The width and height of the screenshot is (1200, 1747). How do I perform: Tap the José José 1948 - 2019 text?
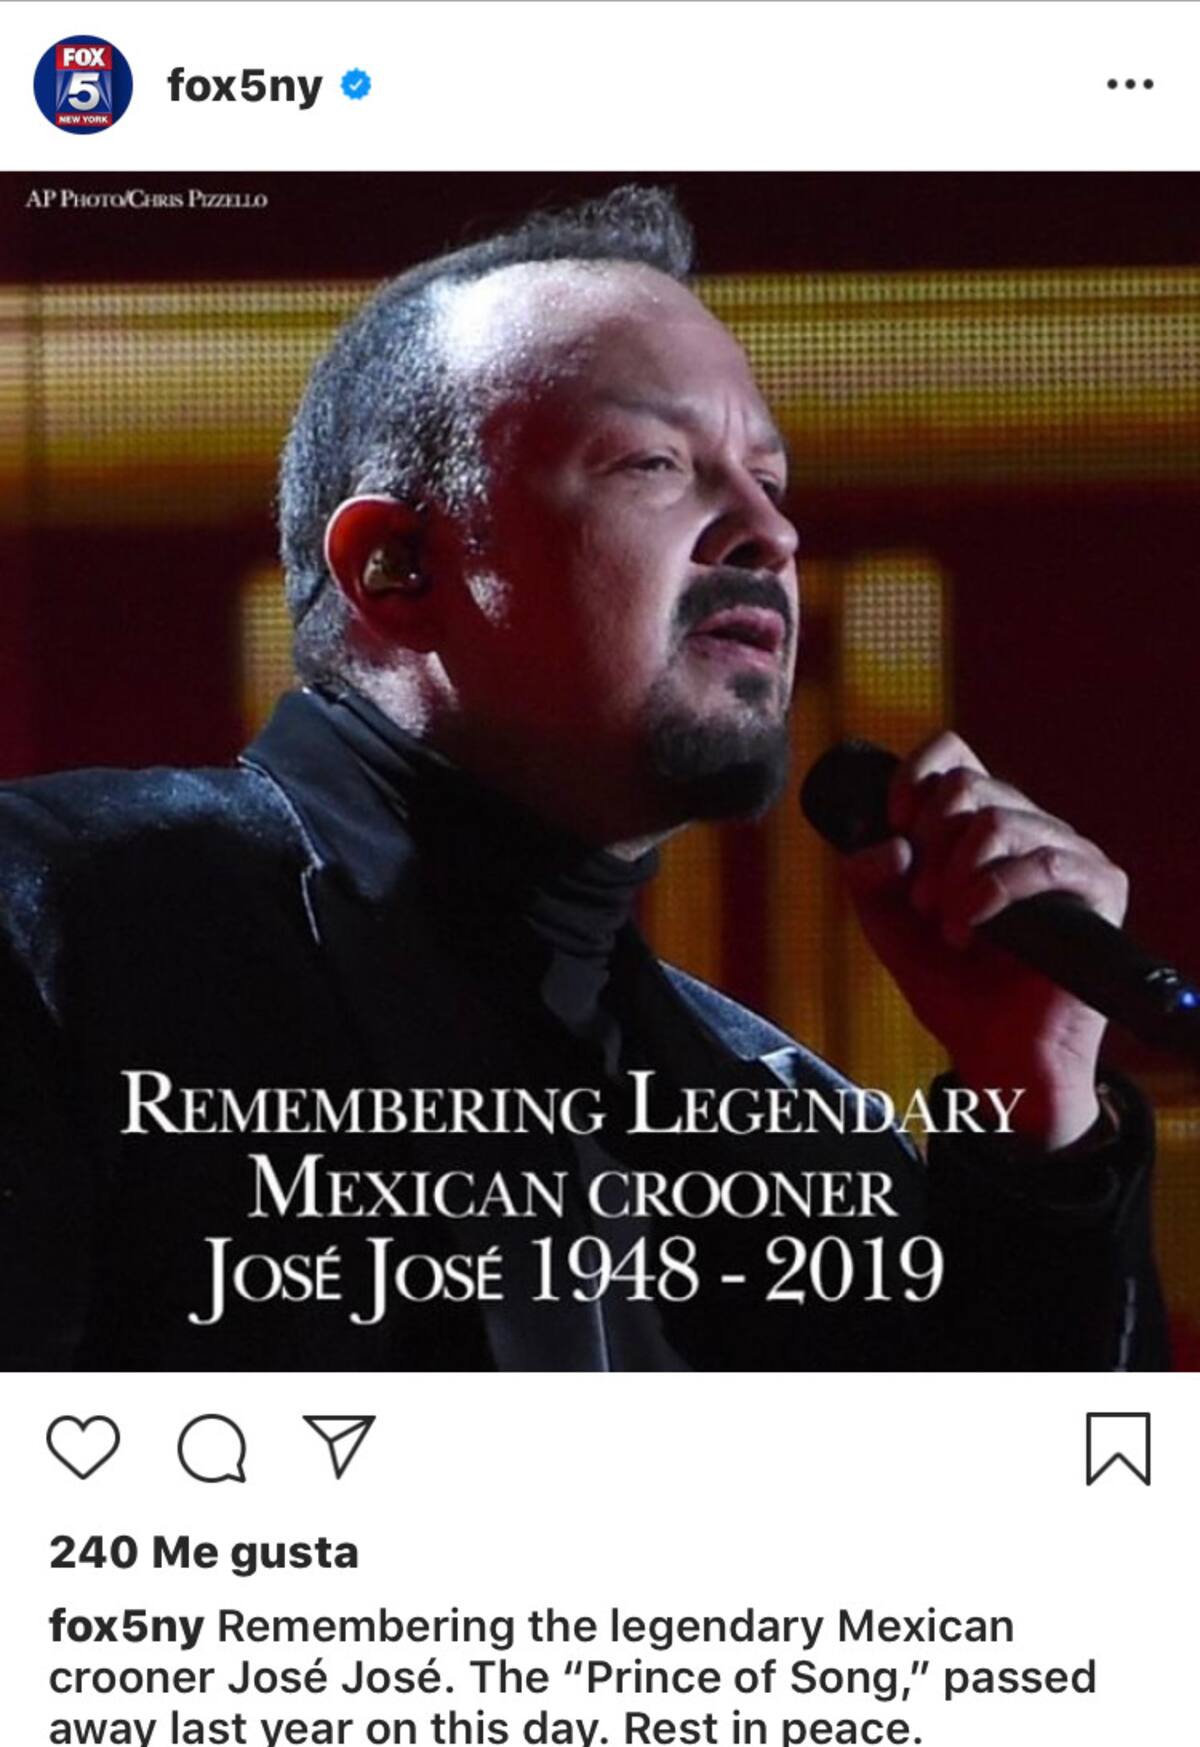(566, 1273)
